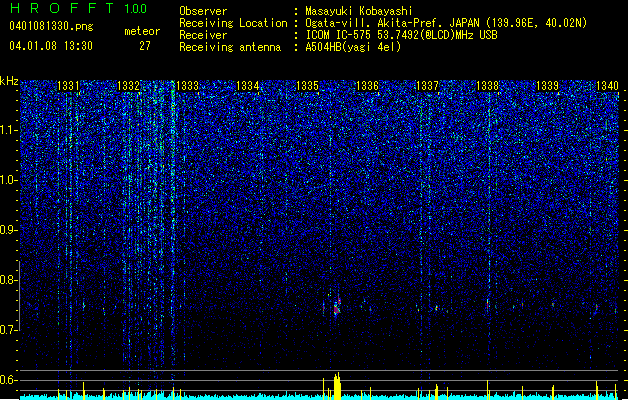
Task: Click the 1331 time marker
Action: (68, 86)
